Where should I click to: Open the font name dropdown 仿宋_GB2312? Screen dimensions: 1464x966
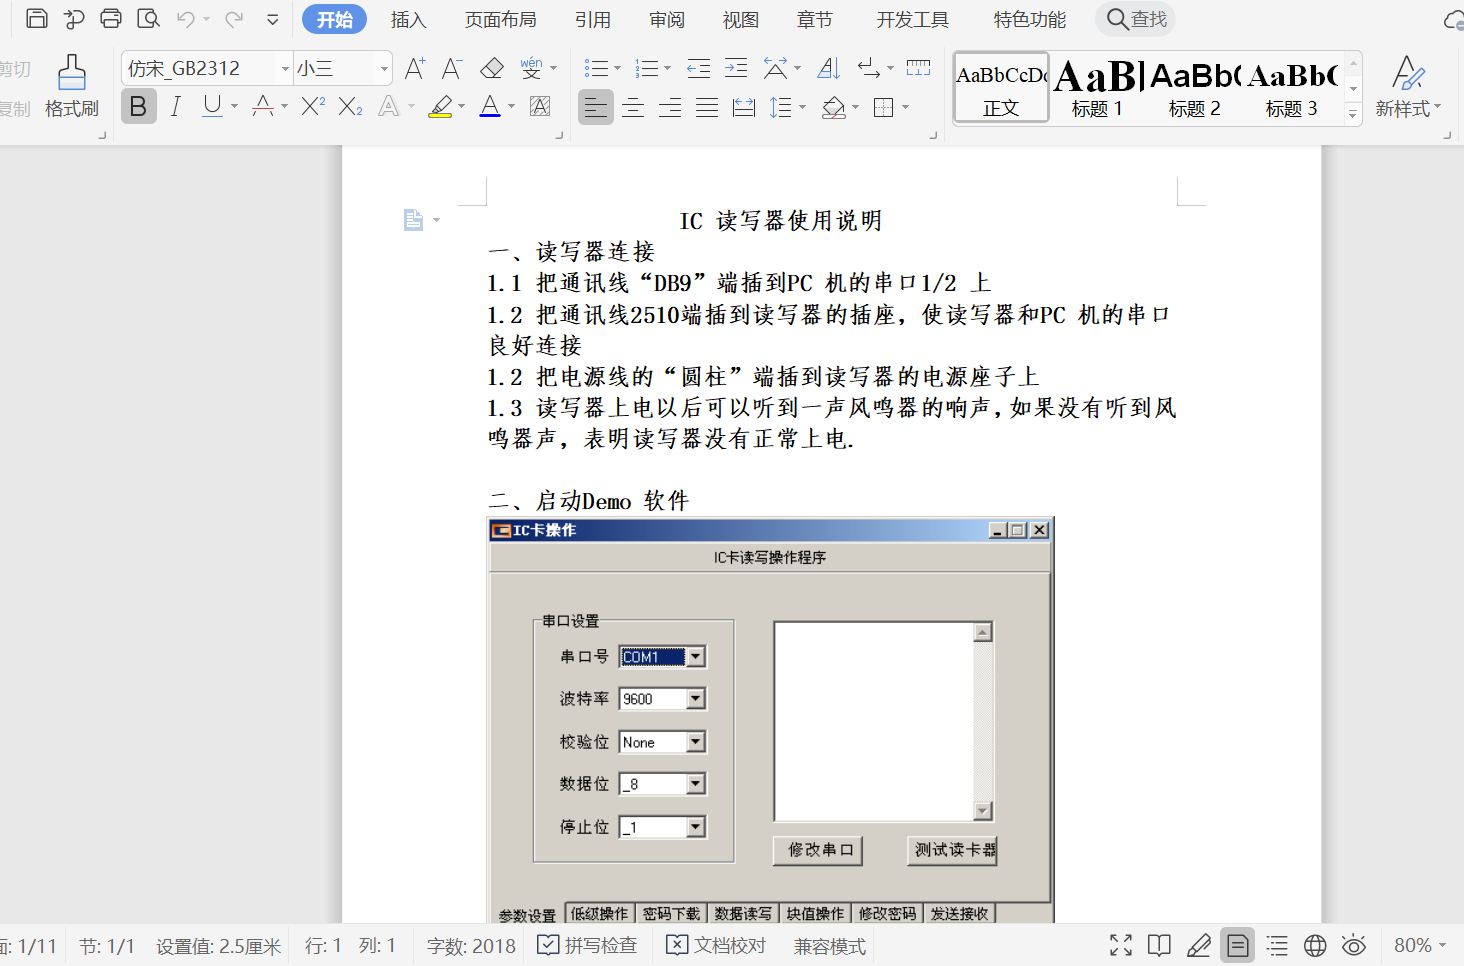[x=285, y=69]
